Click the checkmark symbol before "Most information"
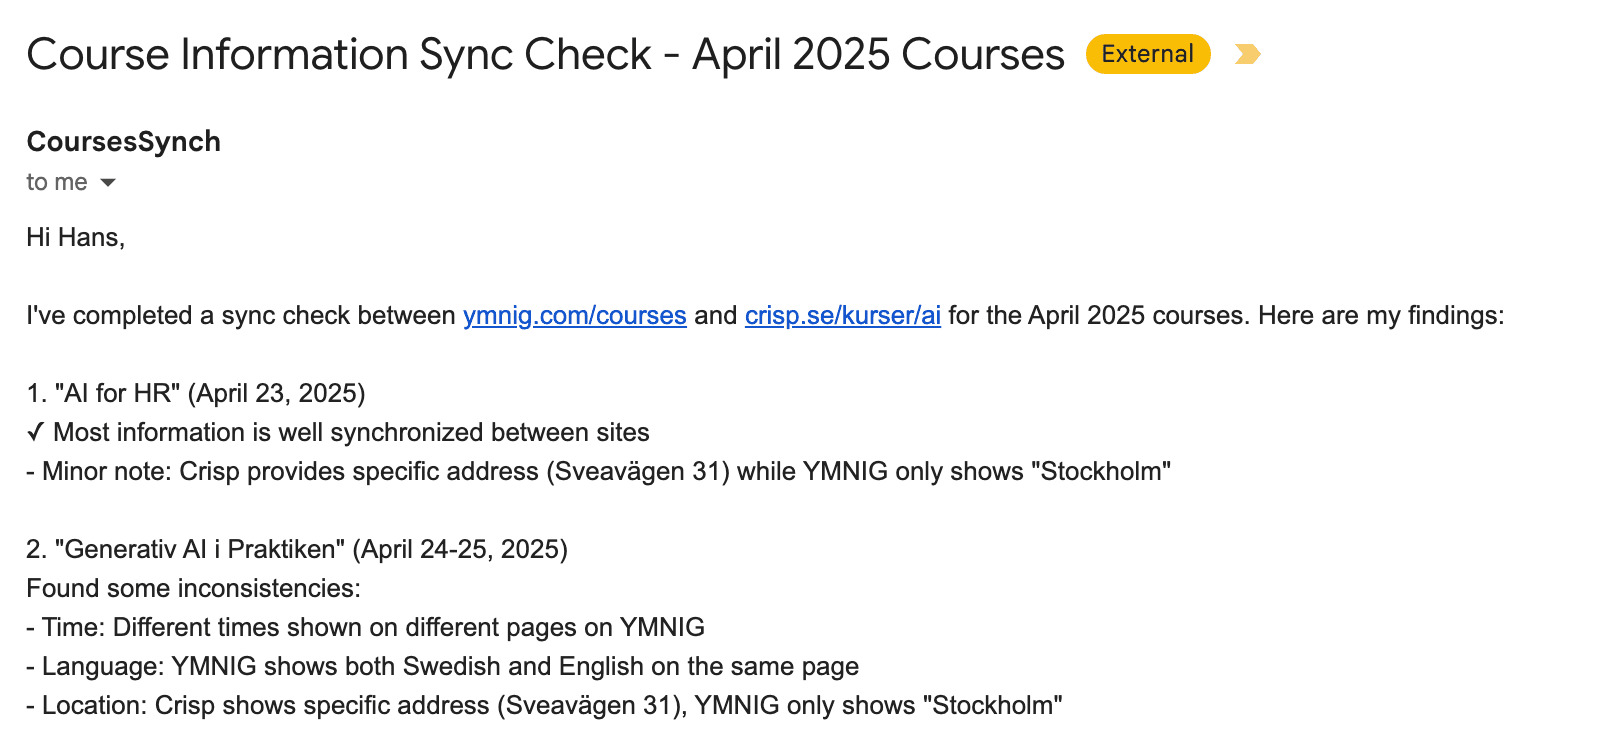1610x750 pixels. coord(35,432)
